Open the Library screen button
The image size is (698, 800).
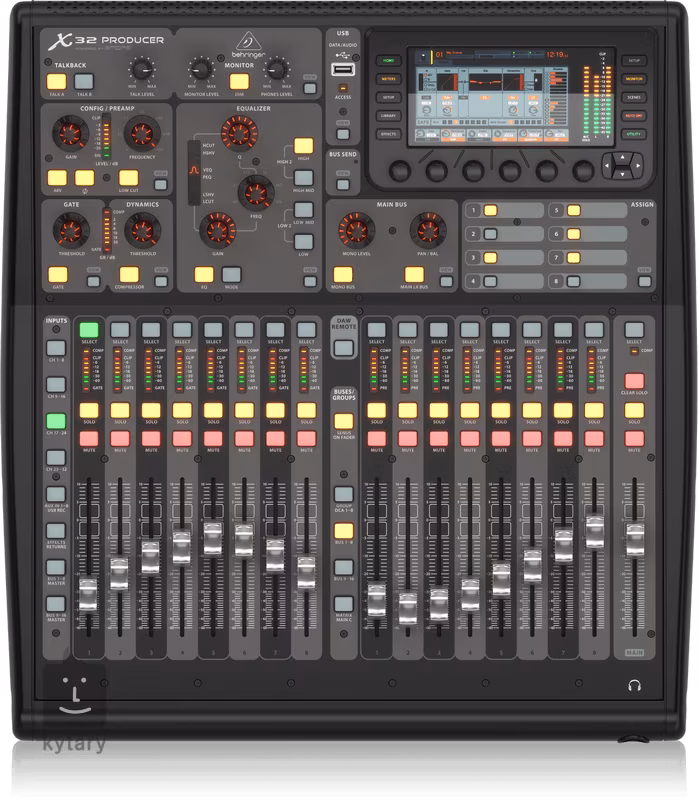point(387,116)
